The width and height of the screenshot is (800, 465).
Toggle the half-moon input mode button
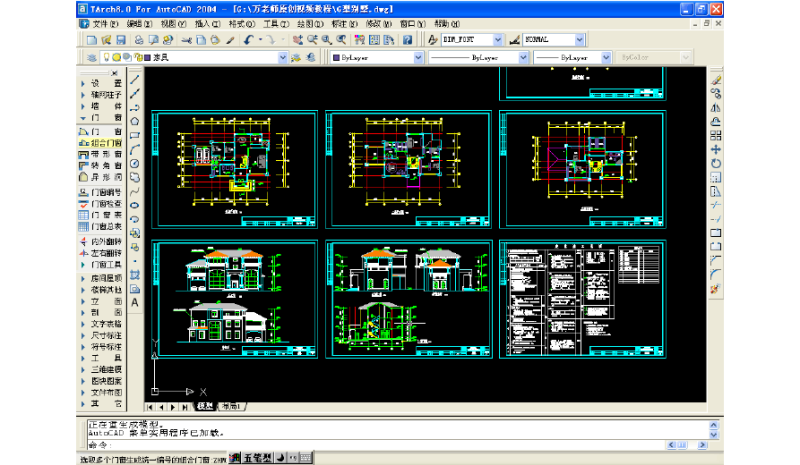click(280, 458)
